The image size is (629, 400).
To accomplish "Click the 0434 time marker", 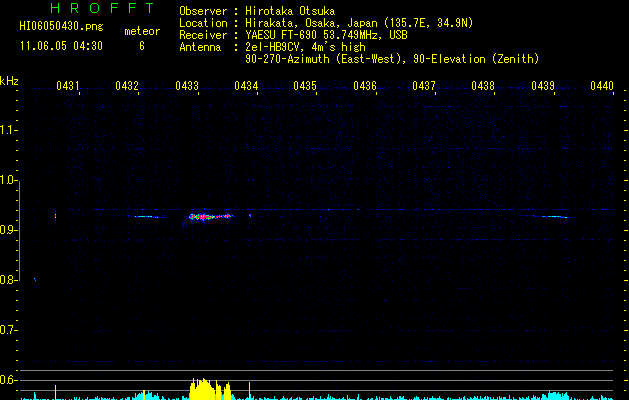I will [x=246, y=86].
